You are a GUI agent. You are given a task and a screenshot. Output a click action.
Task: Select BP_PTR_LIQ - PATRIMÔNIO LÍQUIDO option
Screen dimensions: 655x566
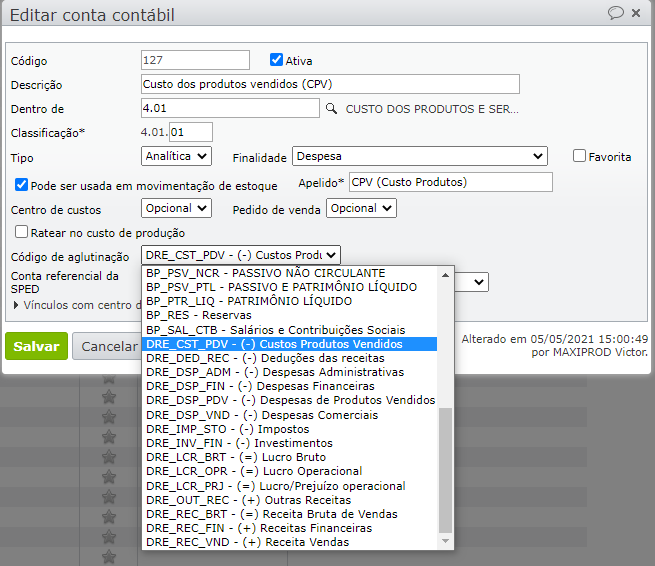coord(289,301)
